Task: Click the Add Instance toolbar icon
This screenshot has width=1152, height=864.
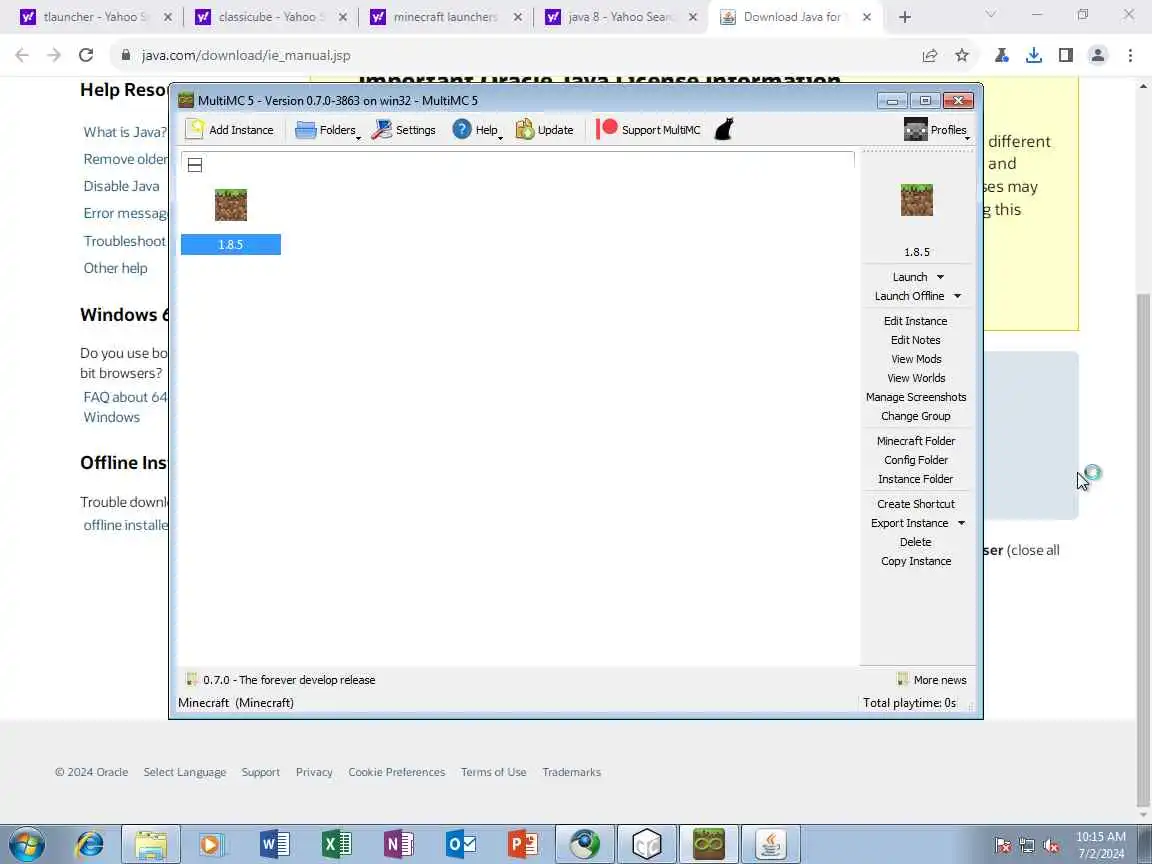Action: [195, 129]
